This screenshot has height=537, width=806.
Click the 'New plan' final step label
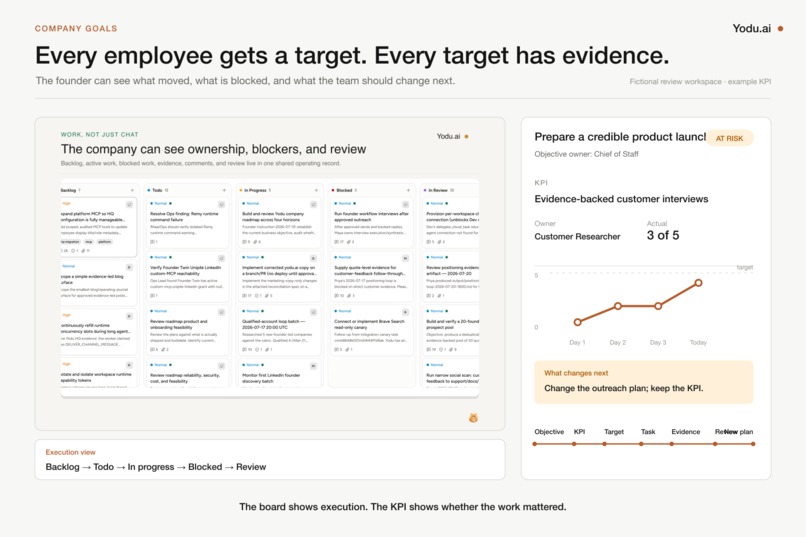point(739,432)
